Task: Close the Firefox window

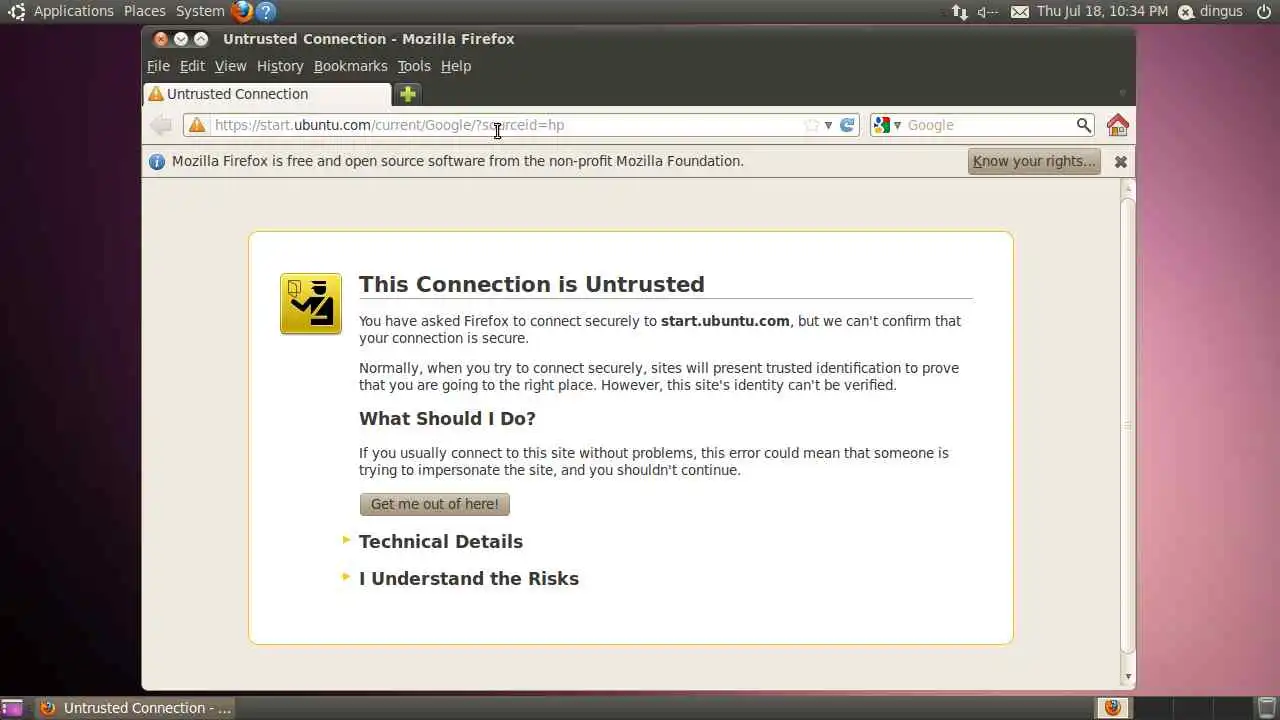Action: (161, 39)
